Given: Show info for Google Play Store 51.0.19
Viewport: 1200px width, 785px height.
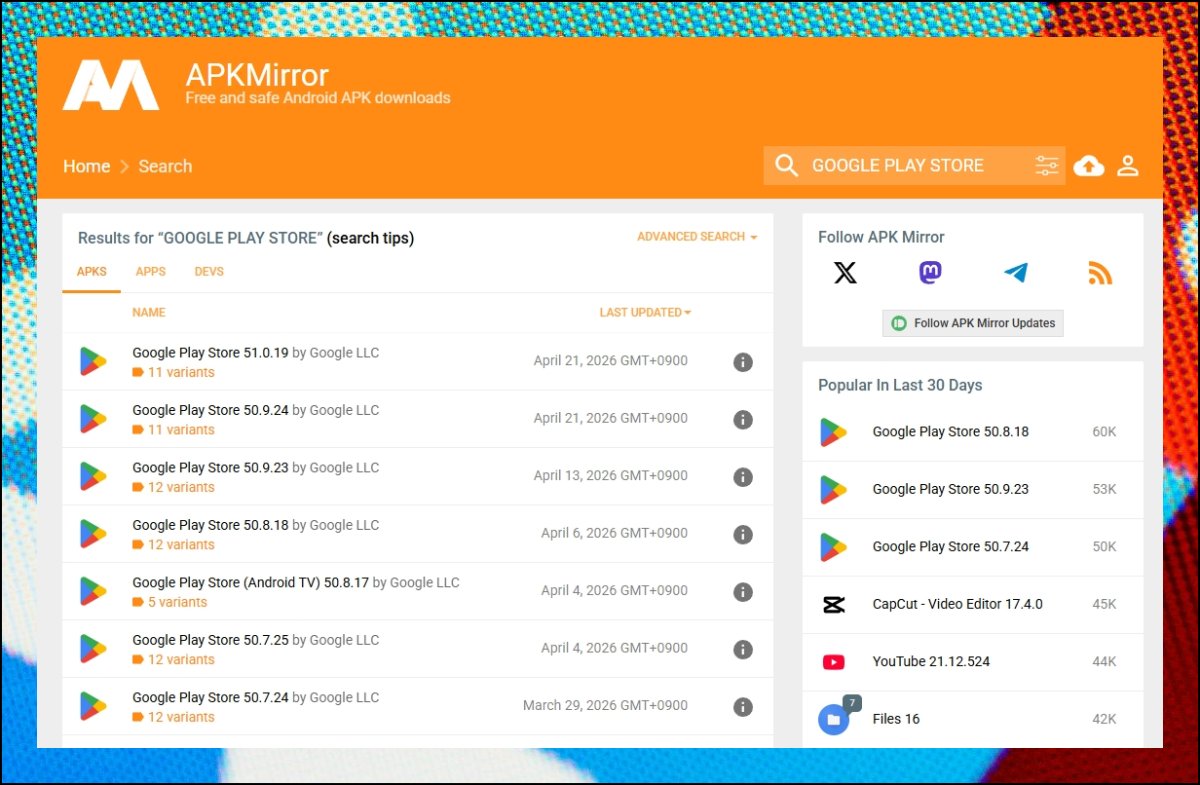Looking at the screenshot, I should click(743, 362).
